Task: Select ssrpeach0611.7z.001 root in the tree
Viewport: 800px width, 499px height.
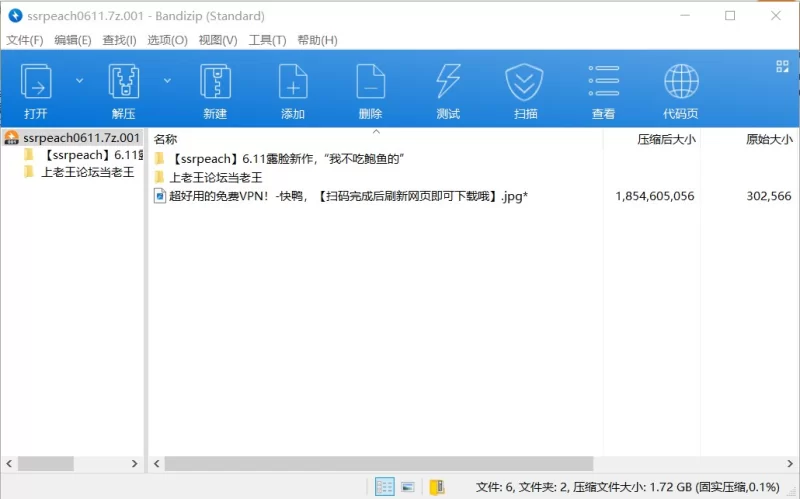Action: tap(81, 138)
